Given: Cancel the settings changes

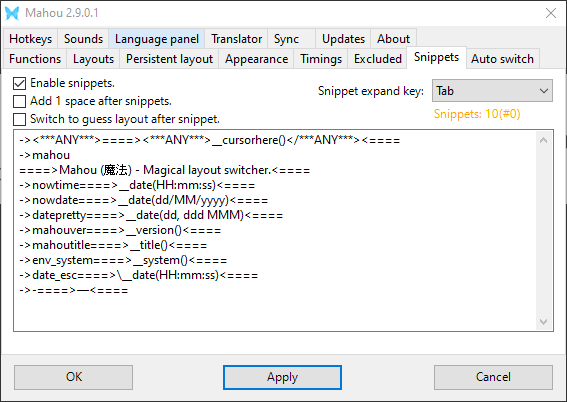Looking at the screenshot, I should click(x=493, y=377).
